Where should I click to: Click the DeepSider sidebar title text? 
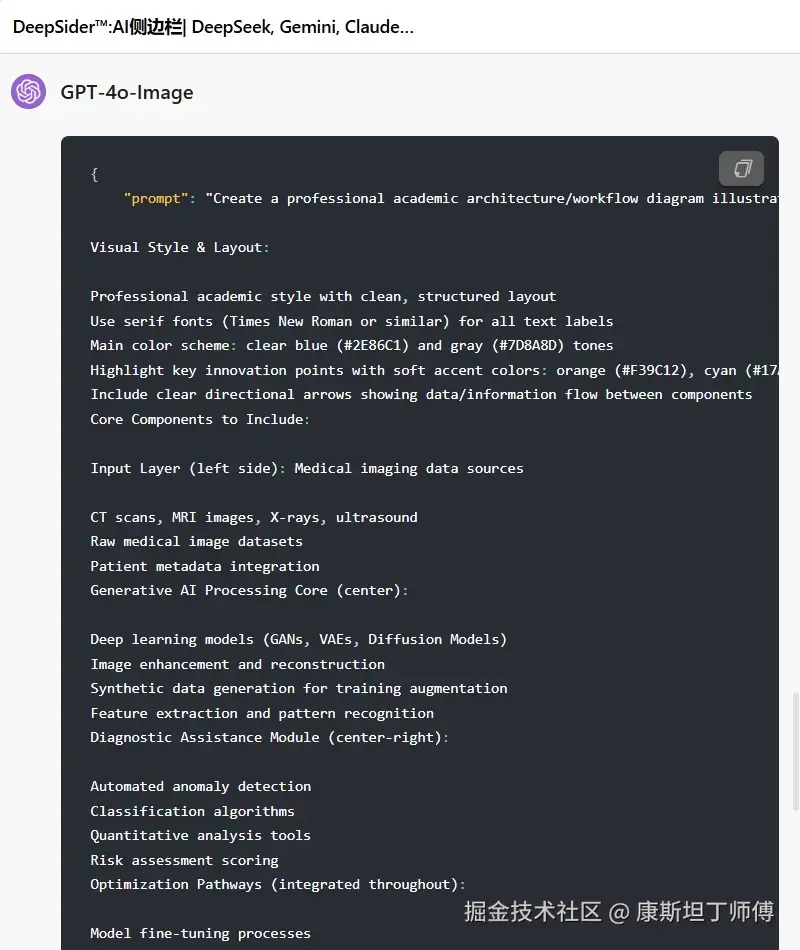213,27
